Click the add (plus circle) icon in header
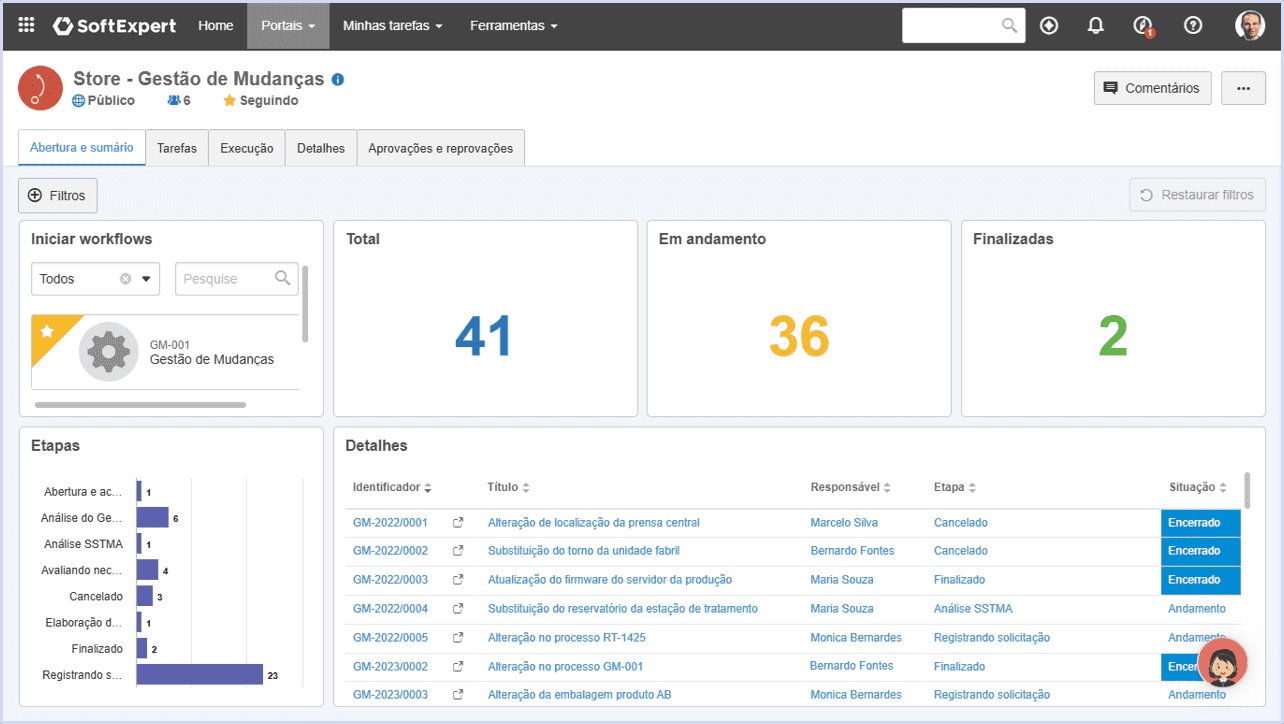This screenshot has width=1284, height=724. tap(1049, 26)
